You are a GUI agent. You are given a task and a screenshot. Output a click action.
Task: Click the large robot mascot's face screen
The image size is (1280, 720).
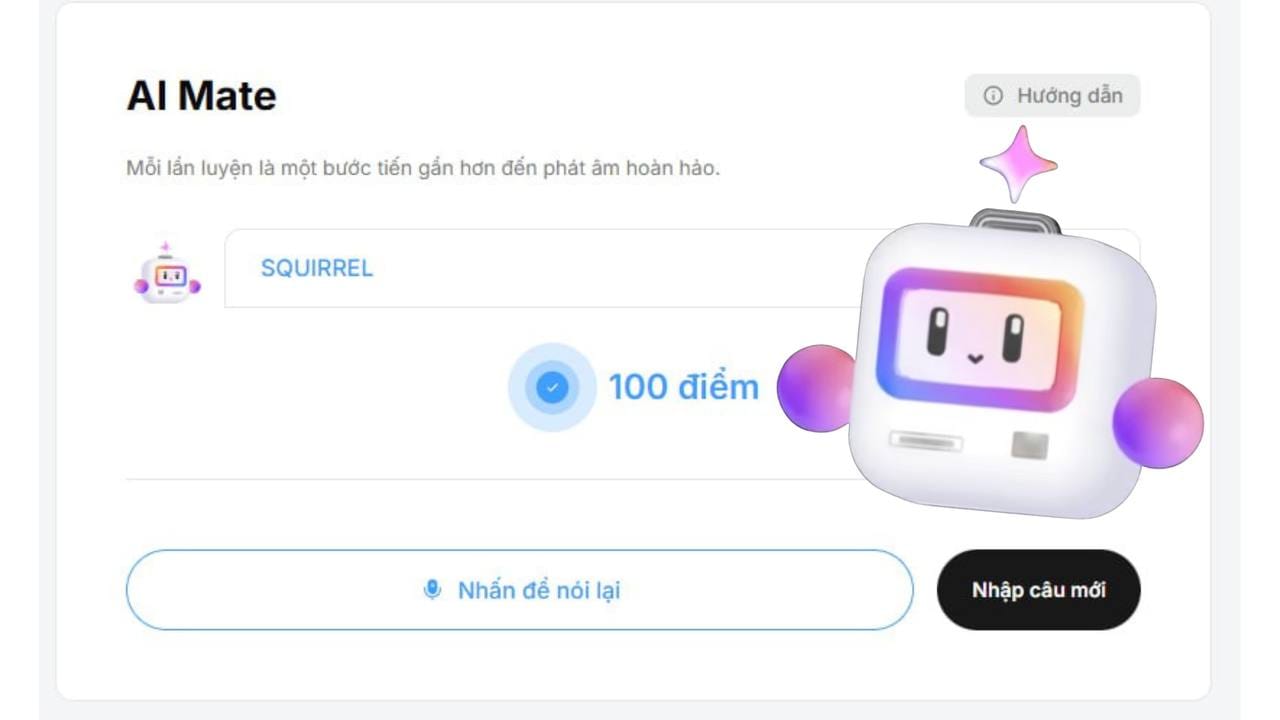pos(979,339)
